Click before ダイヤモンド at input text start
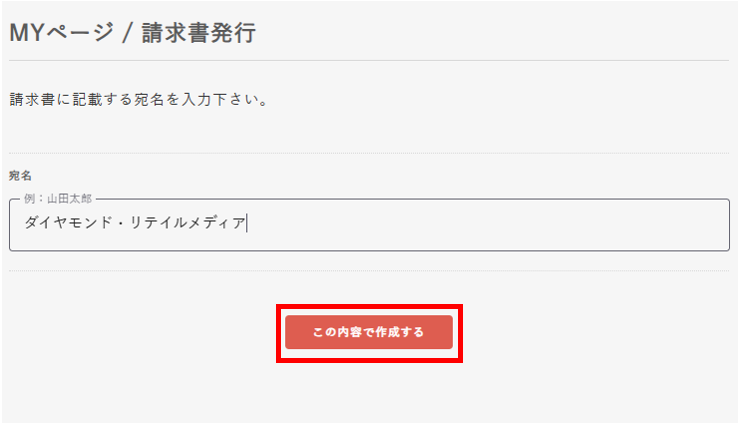The image size is (739, 424). point(24,224)
